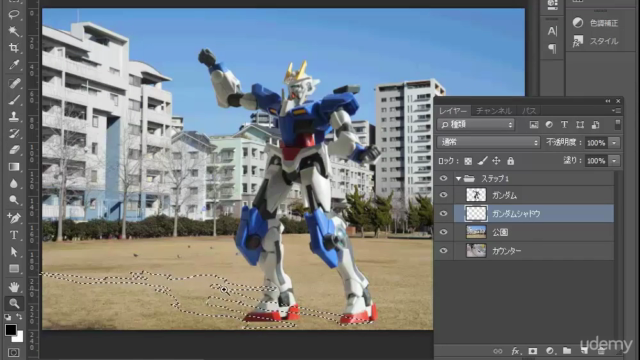This screenshot has width=640, height=360.
Task: Open the foreground color picker
Action: coord(11,330)
